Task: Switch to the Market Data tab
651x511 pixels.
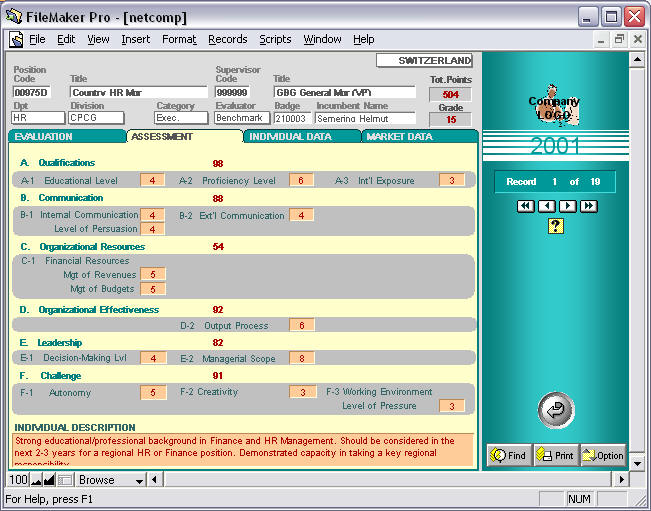Action: coord(399,137)
